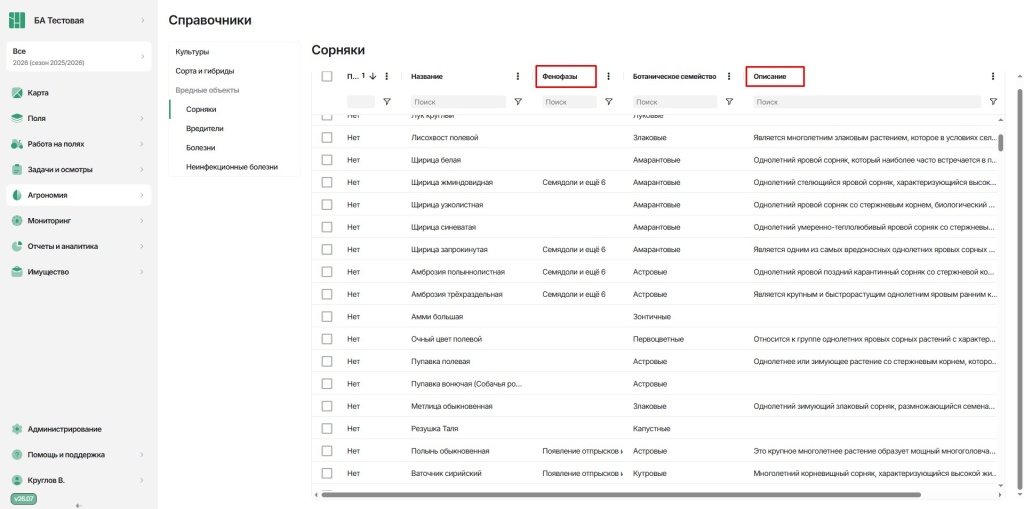Toggle the sort arrow in first column header
This screenshot has width=1024, height=509.
pos(373,76)
